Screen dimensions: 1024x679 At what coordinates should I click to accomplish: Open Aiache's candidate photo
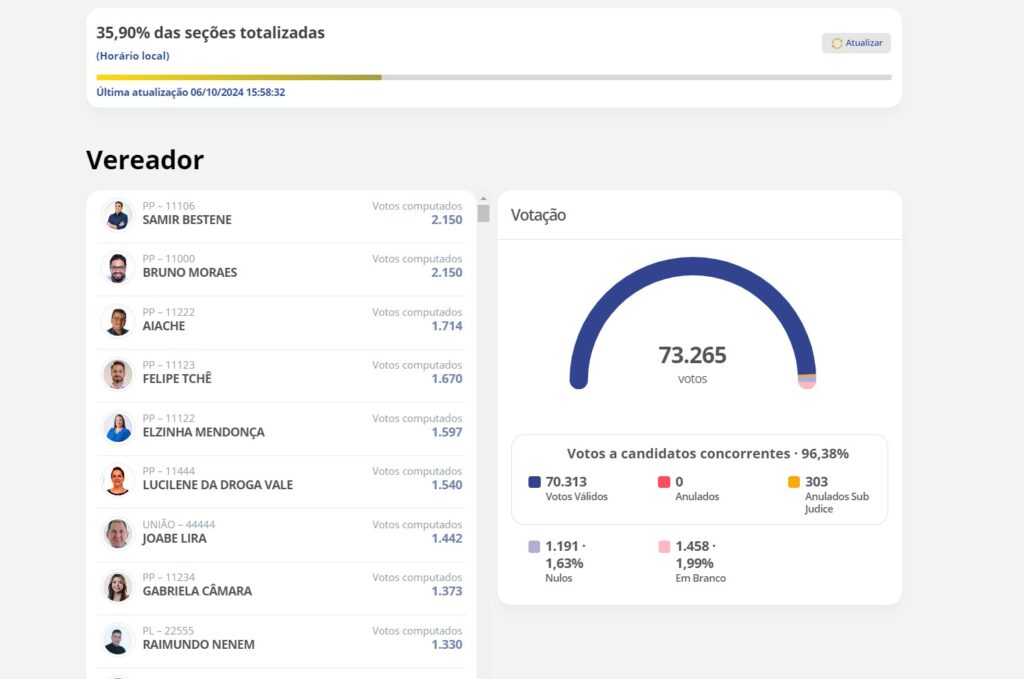[118, 322]
